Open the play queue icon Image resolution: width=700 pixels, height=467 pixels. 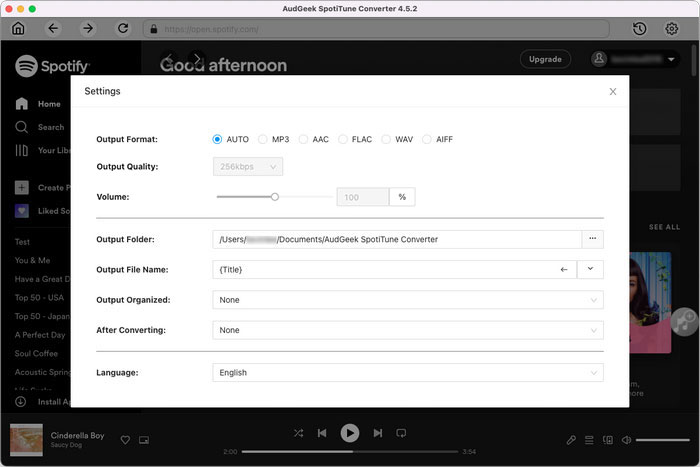589,440
